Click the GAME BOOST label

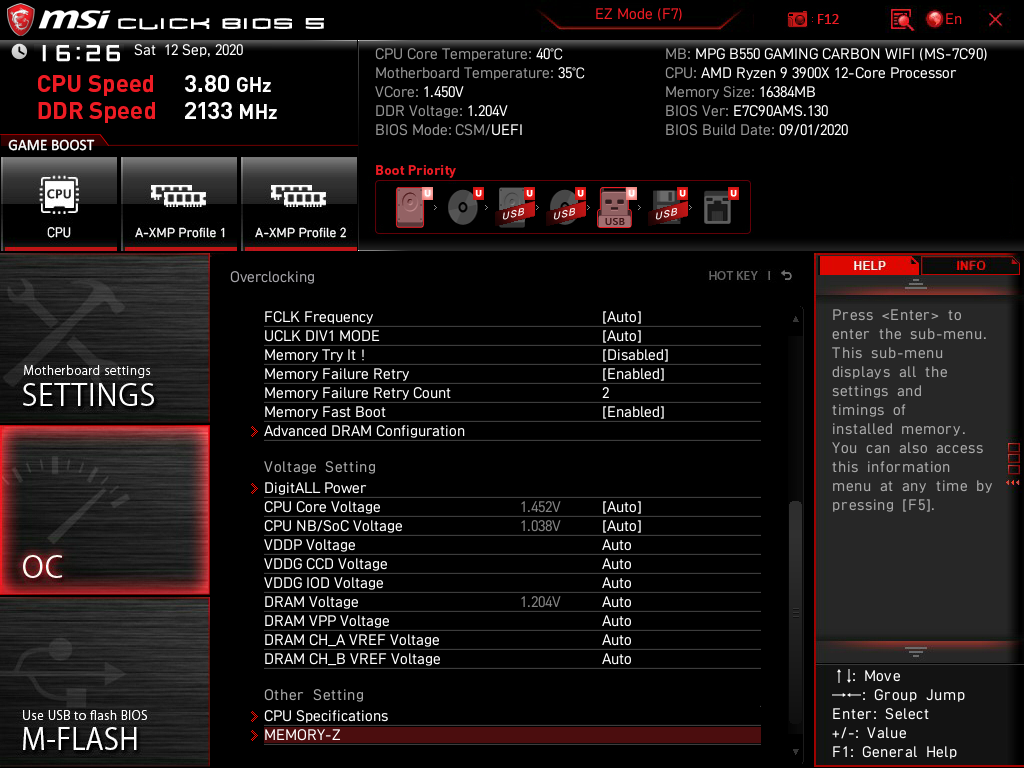click(x=51, y=145)
